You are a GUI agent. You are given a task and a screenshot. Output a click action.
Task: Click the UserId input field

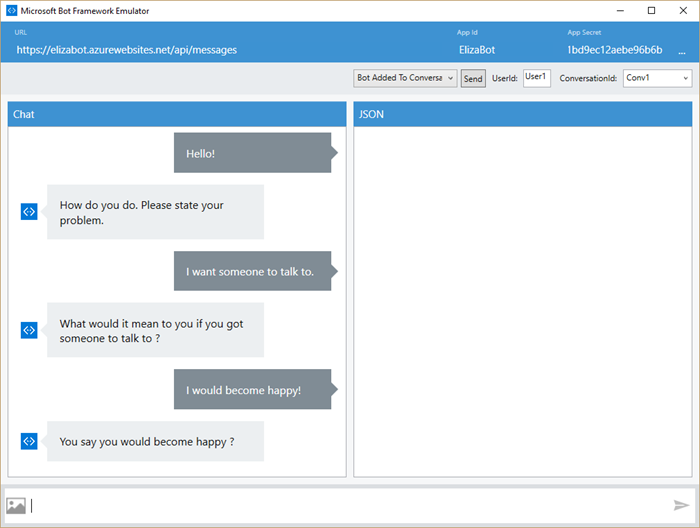tap(537, 78)
